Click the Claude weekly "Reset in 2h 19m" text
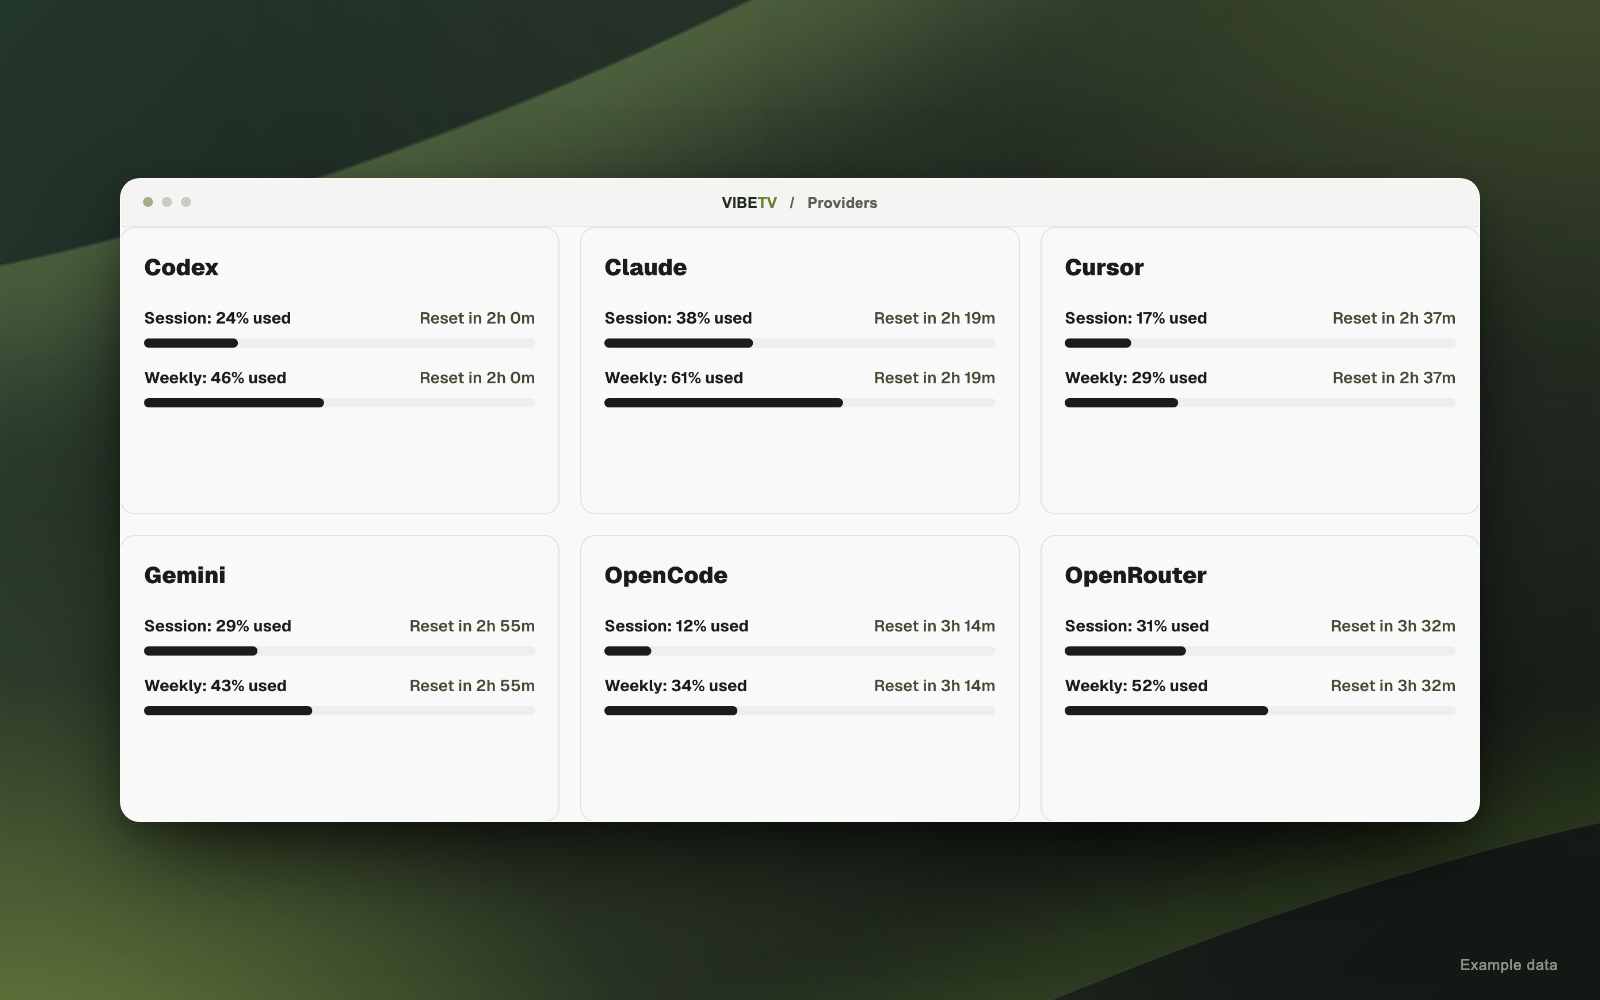Screen dimensions: 1600x1000 pyautogui.click(x=935, y=378)
